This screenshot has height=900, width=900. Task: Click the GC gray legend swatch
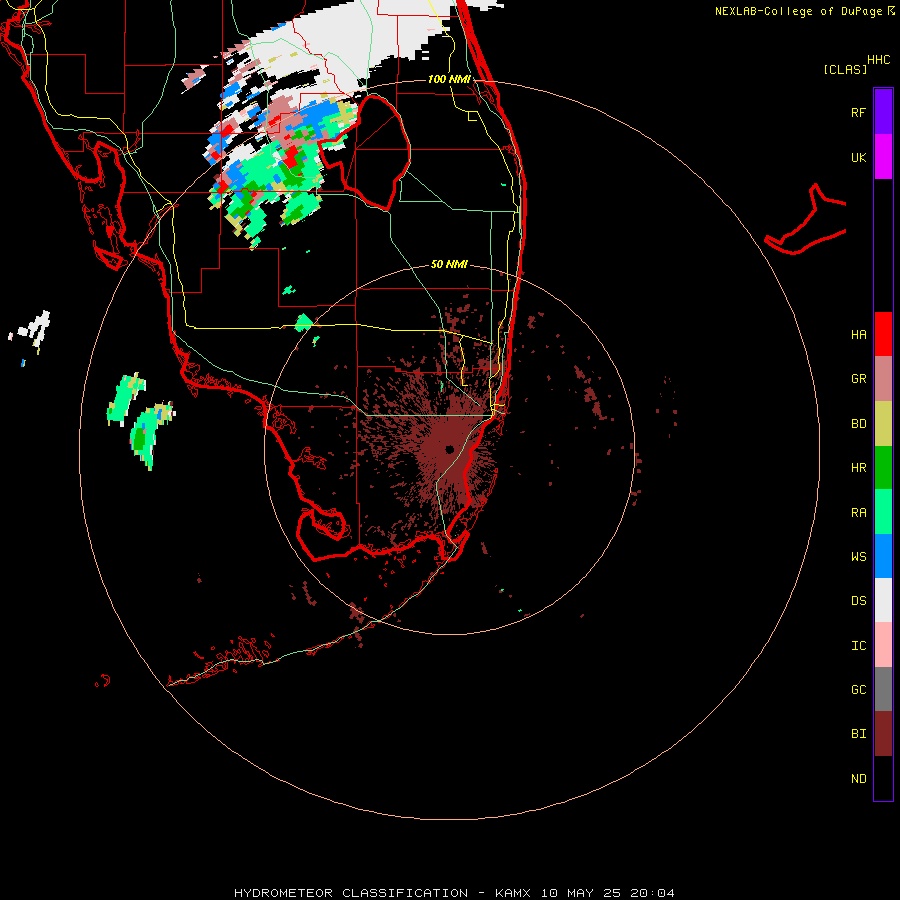[x=883, y=689]
